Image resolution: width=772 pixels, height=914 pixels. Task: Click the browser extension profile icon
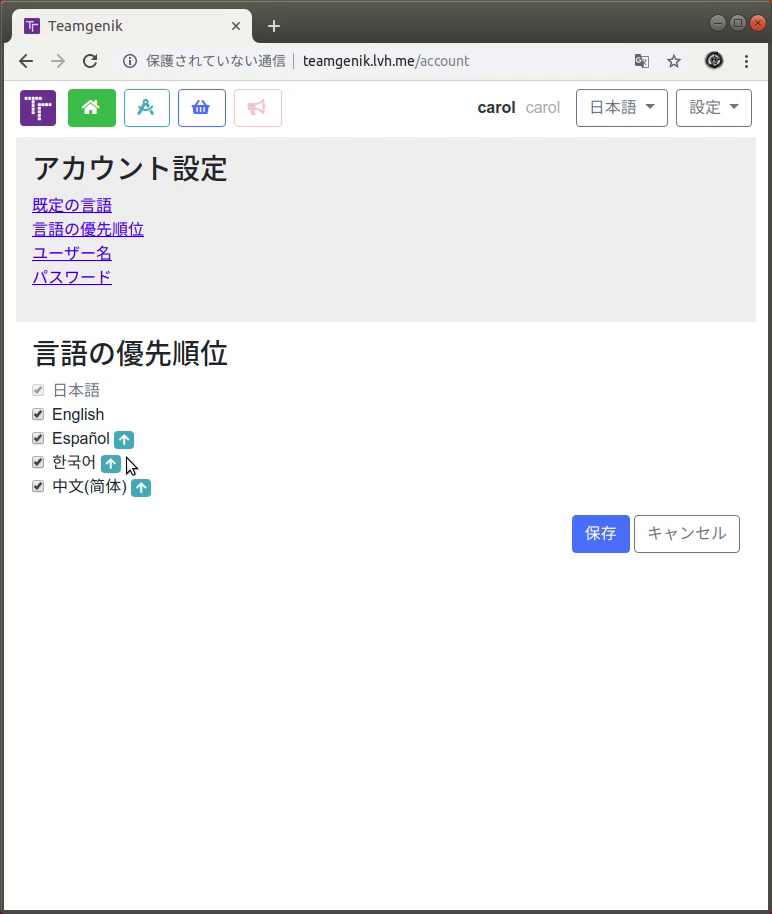(714, 61)
